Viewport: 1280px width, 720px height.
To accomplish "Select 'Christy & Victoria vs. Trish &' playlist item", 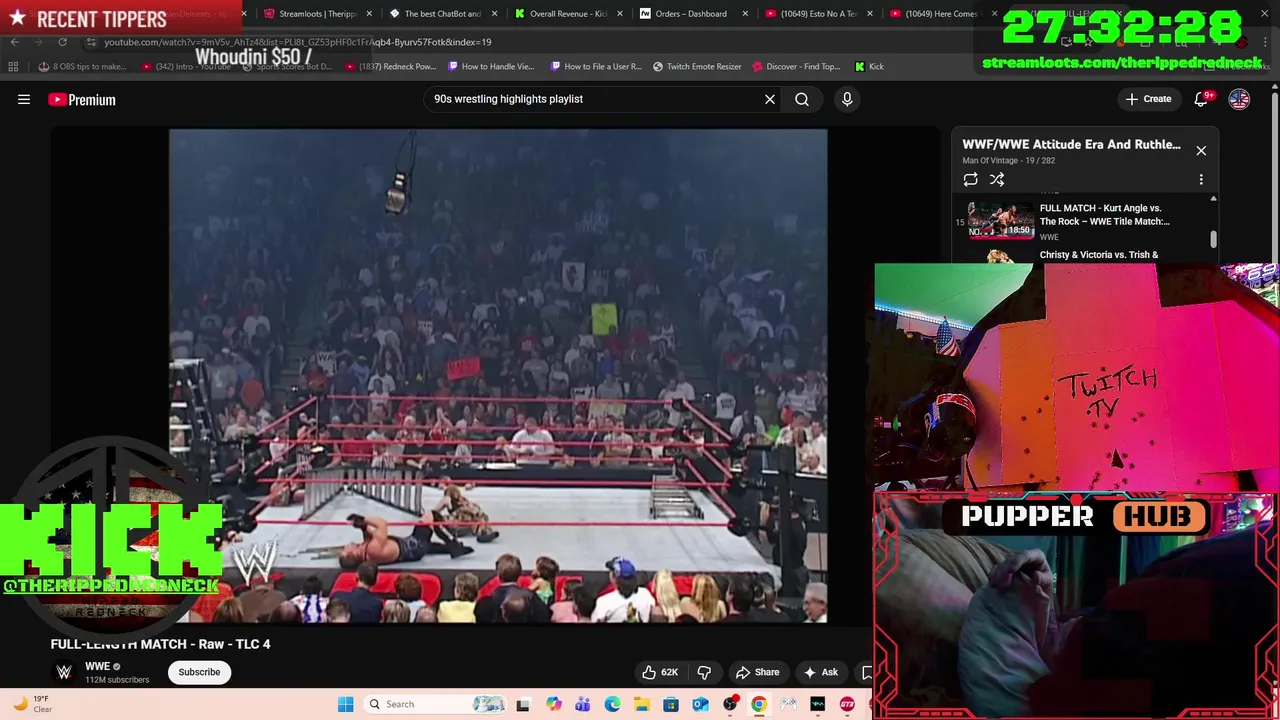I will point(1098,255).
